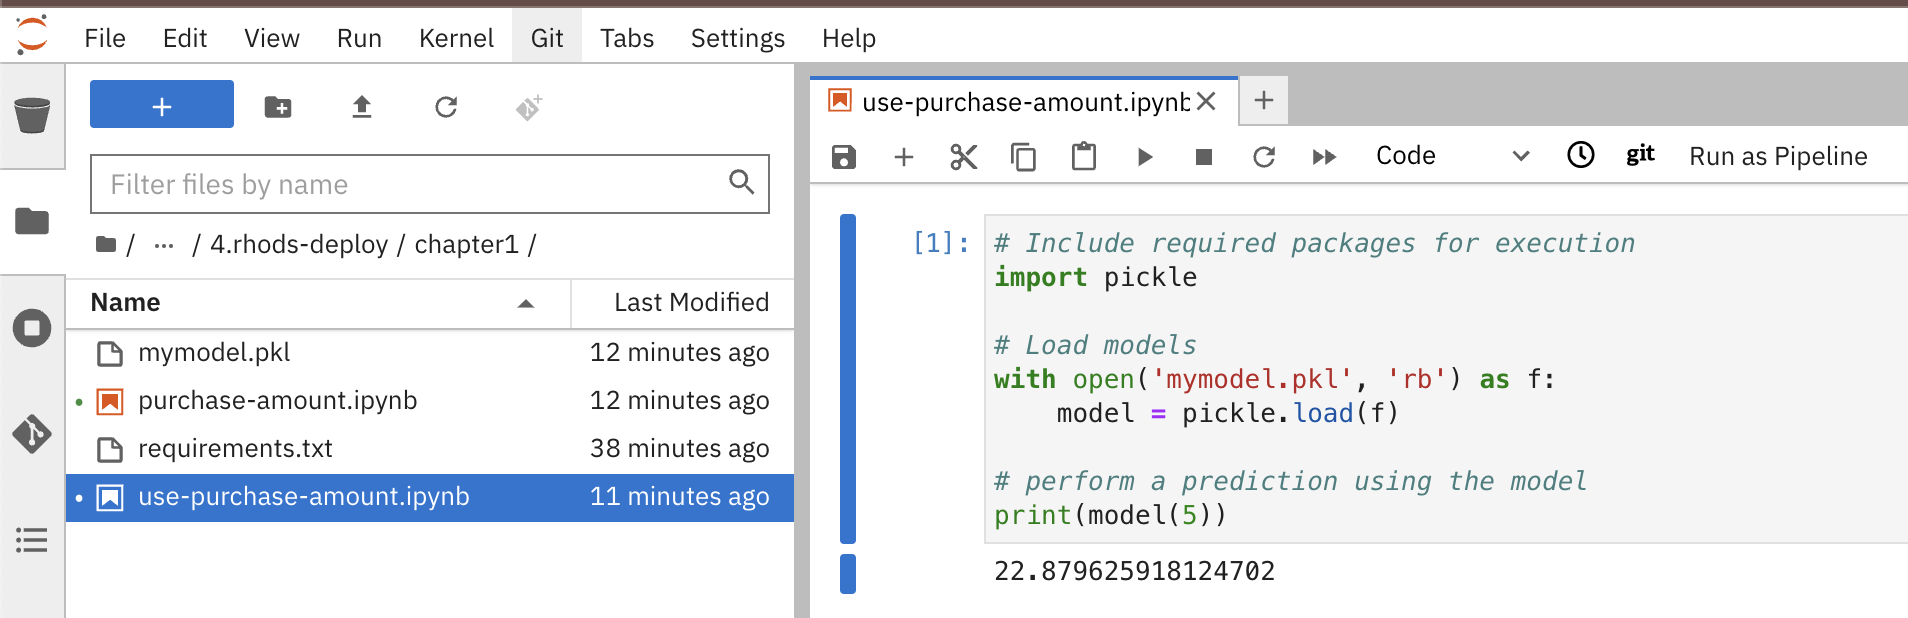Click inside the code cell editor
Viewport: 1908px width, 618px height.
coord(1445,379)
